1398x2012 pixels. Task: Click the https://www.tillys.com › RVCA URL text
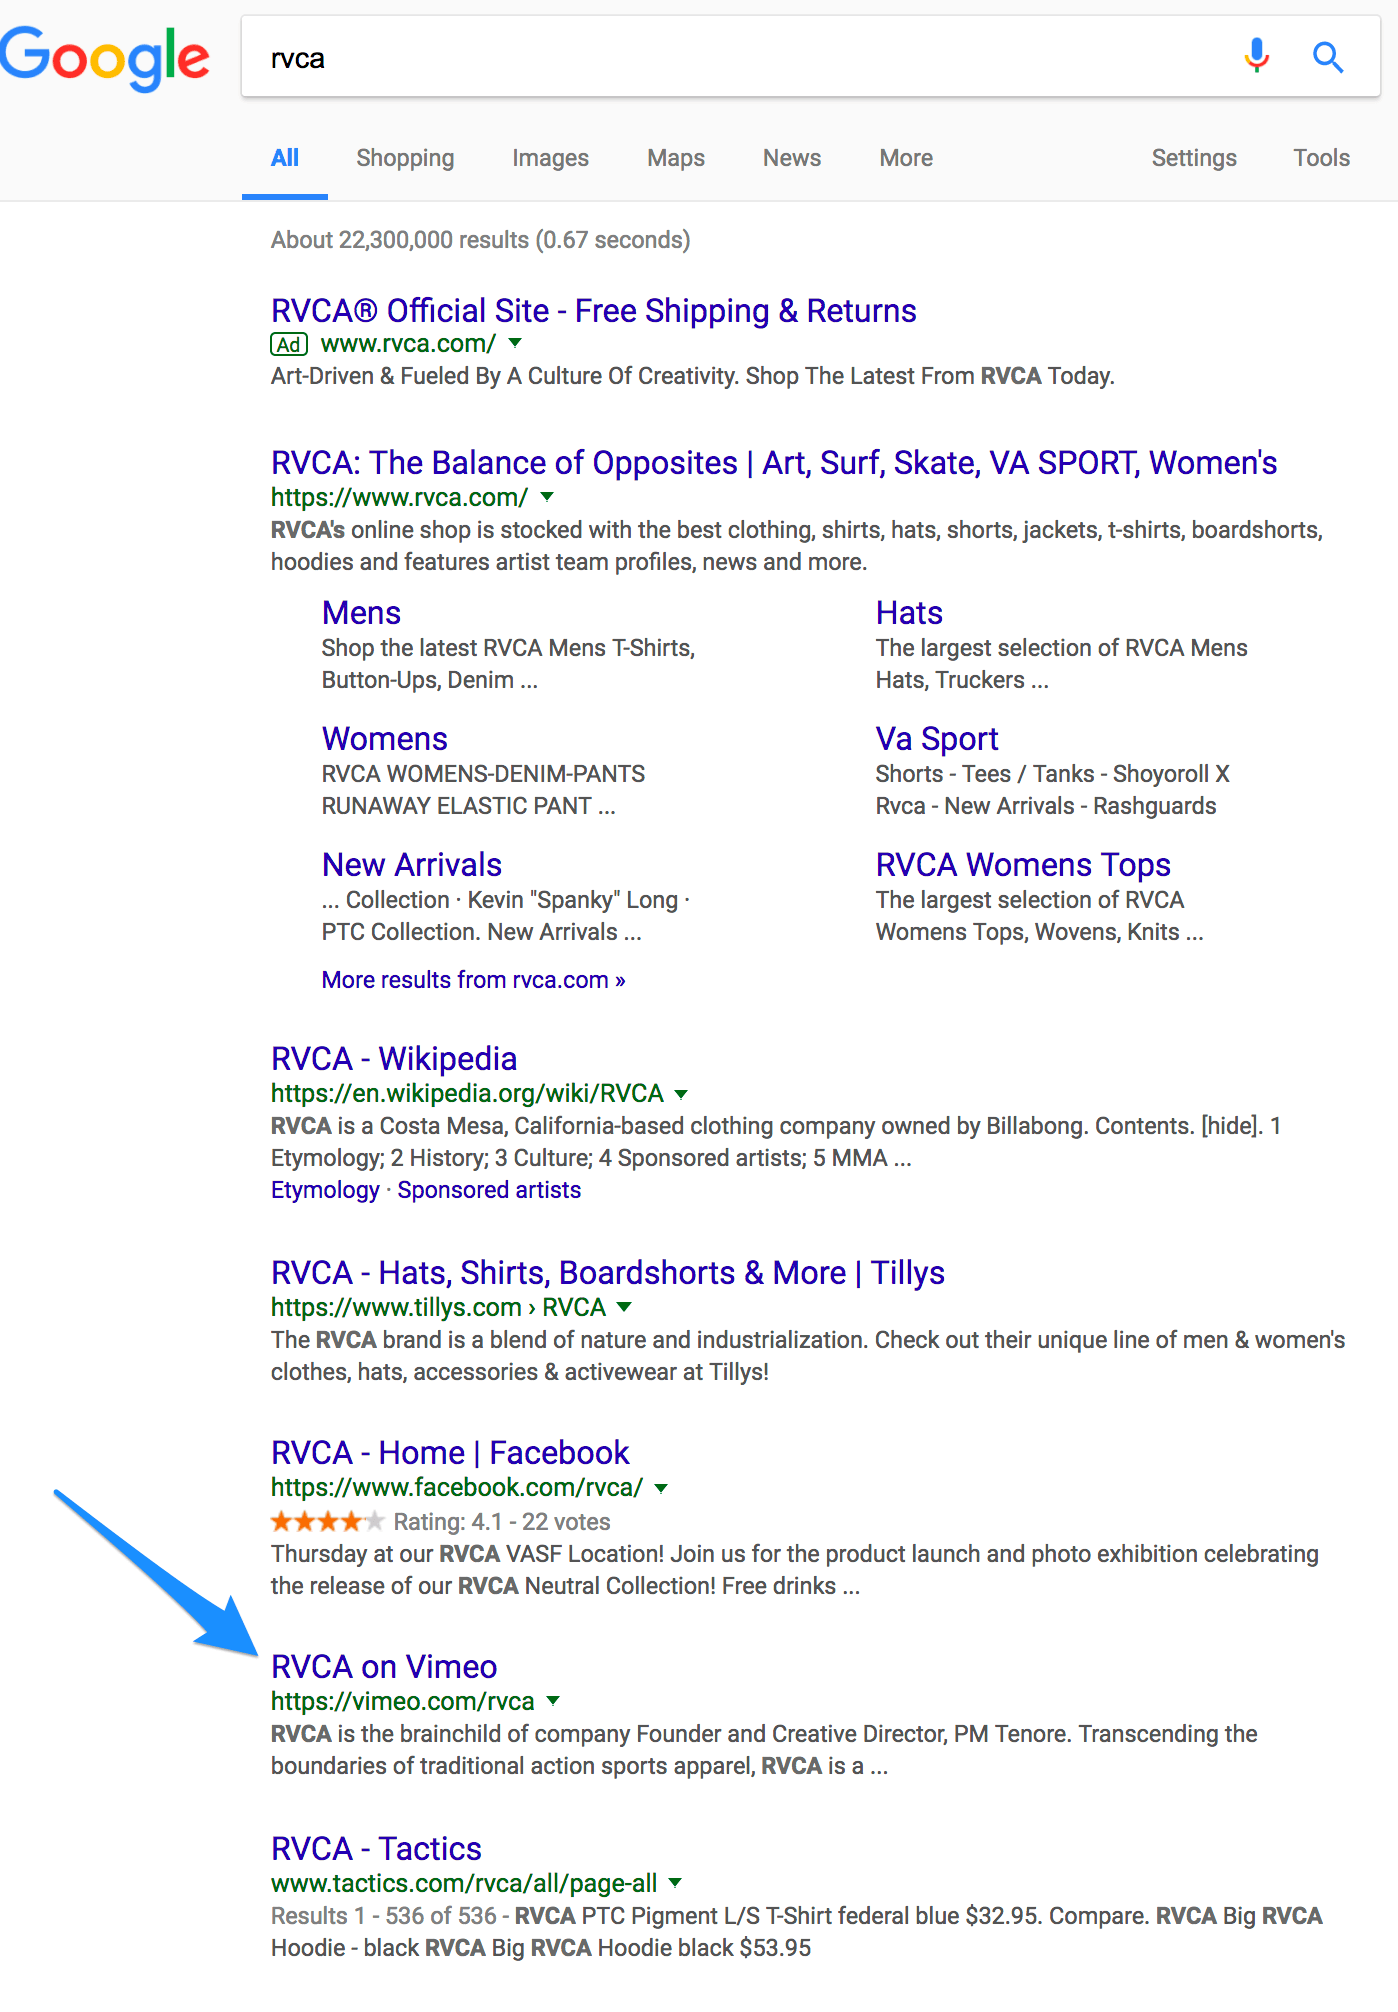click(438, 1307)
